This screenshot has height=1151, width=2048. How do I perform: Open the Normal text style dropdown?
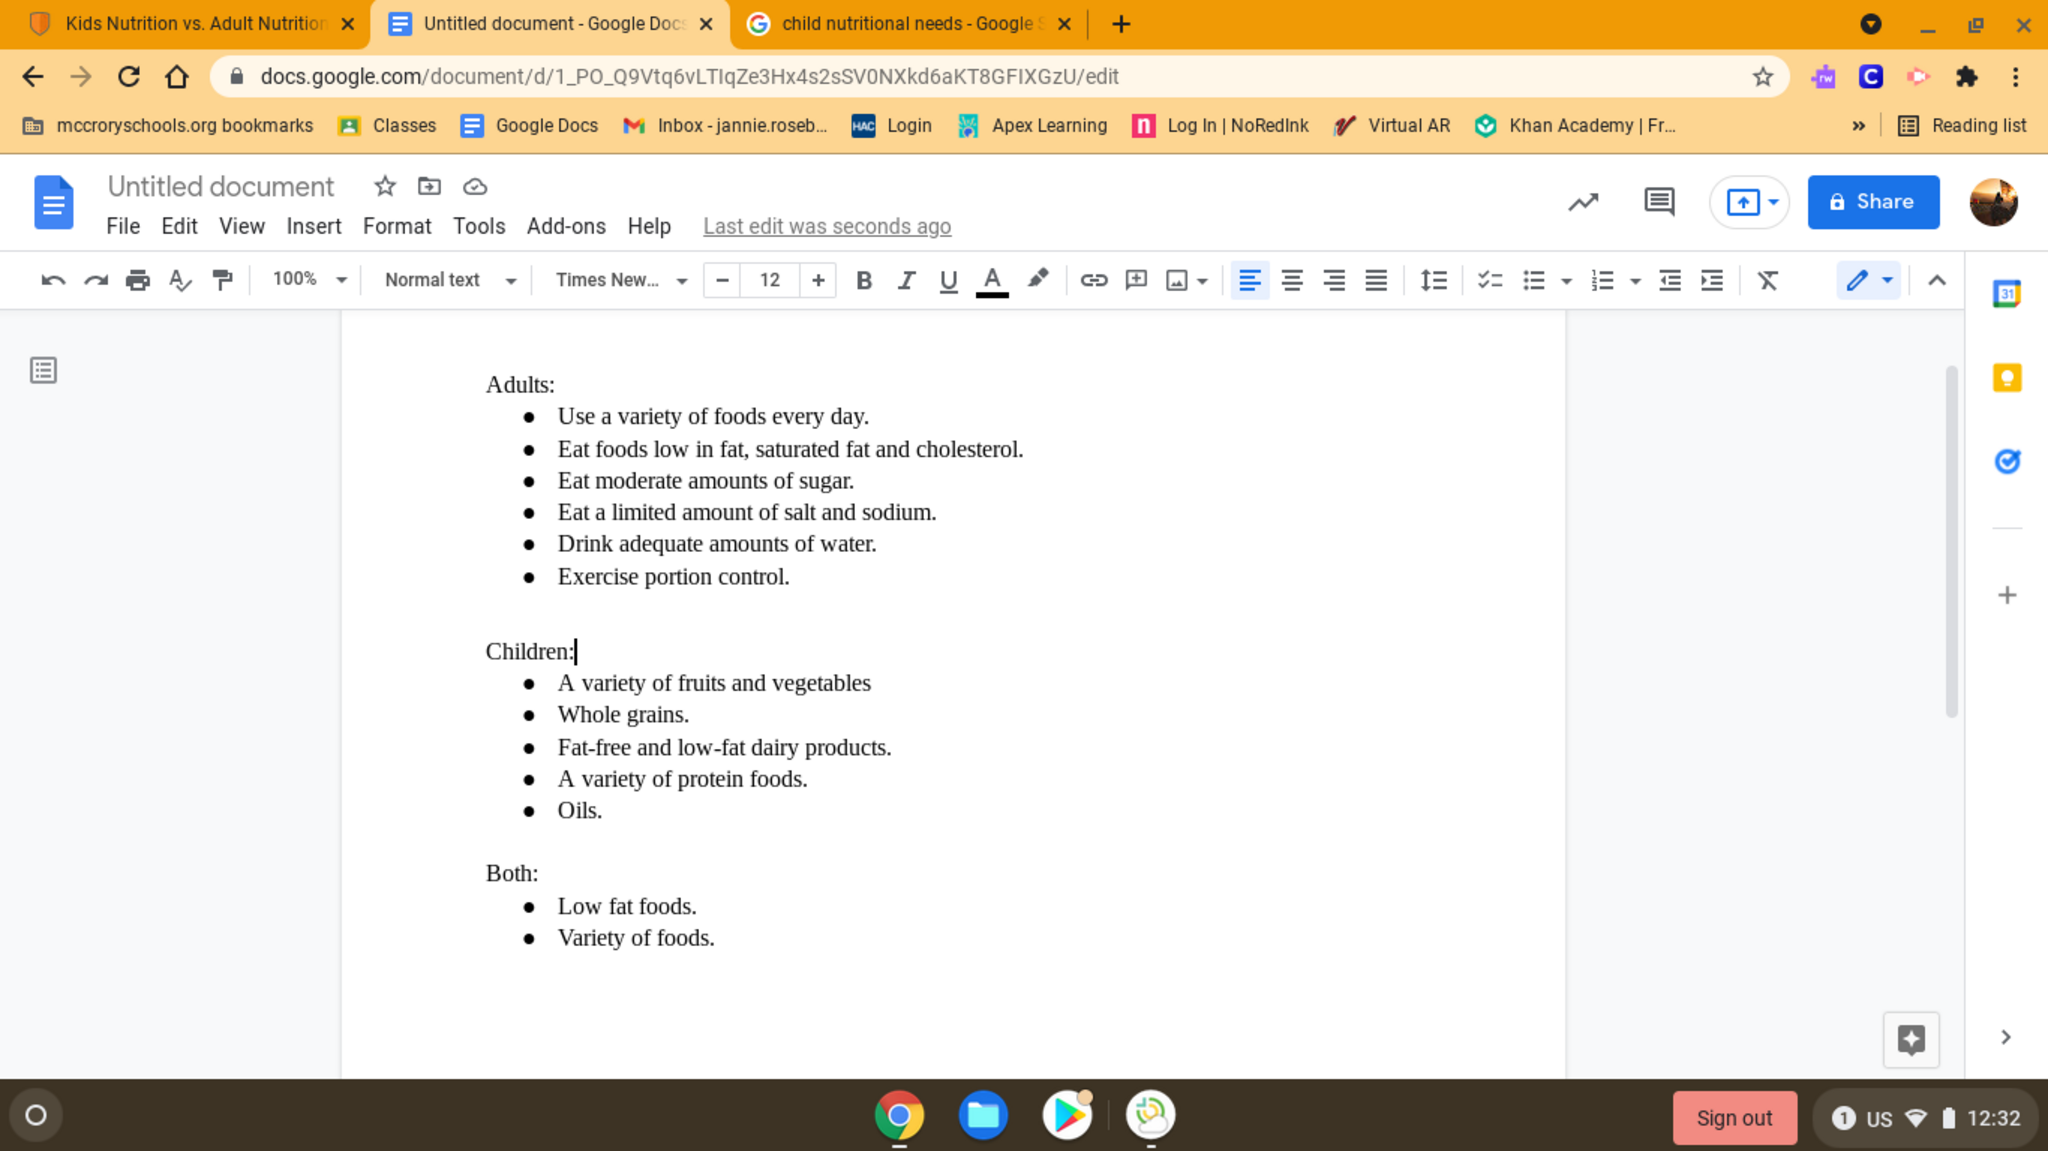point(449,281)
